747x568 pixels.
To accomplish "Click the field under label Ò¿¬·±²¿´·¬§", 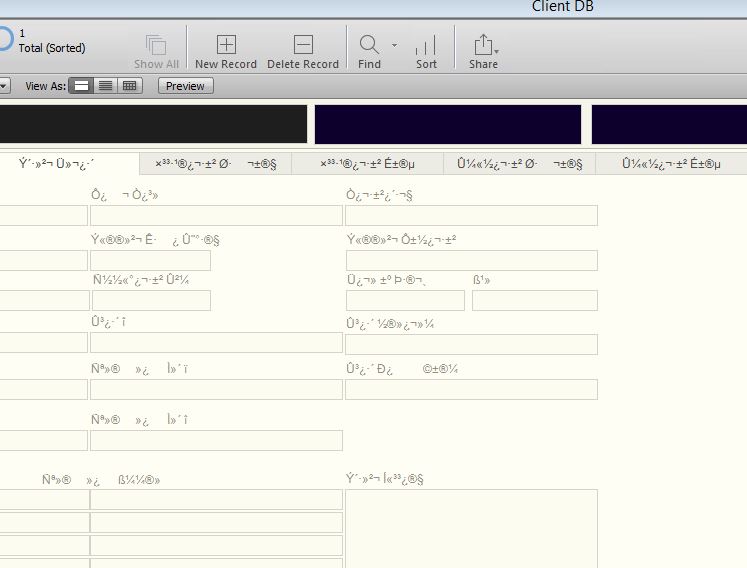I will click(471, 215).
